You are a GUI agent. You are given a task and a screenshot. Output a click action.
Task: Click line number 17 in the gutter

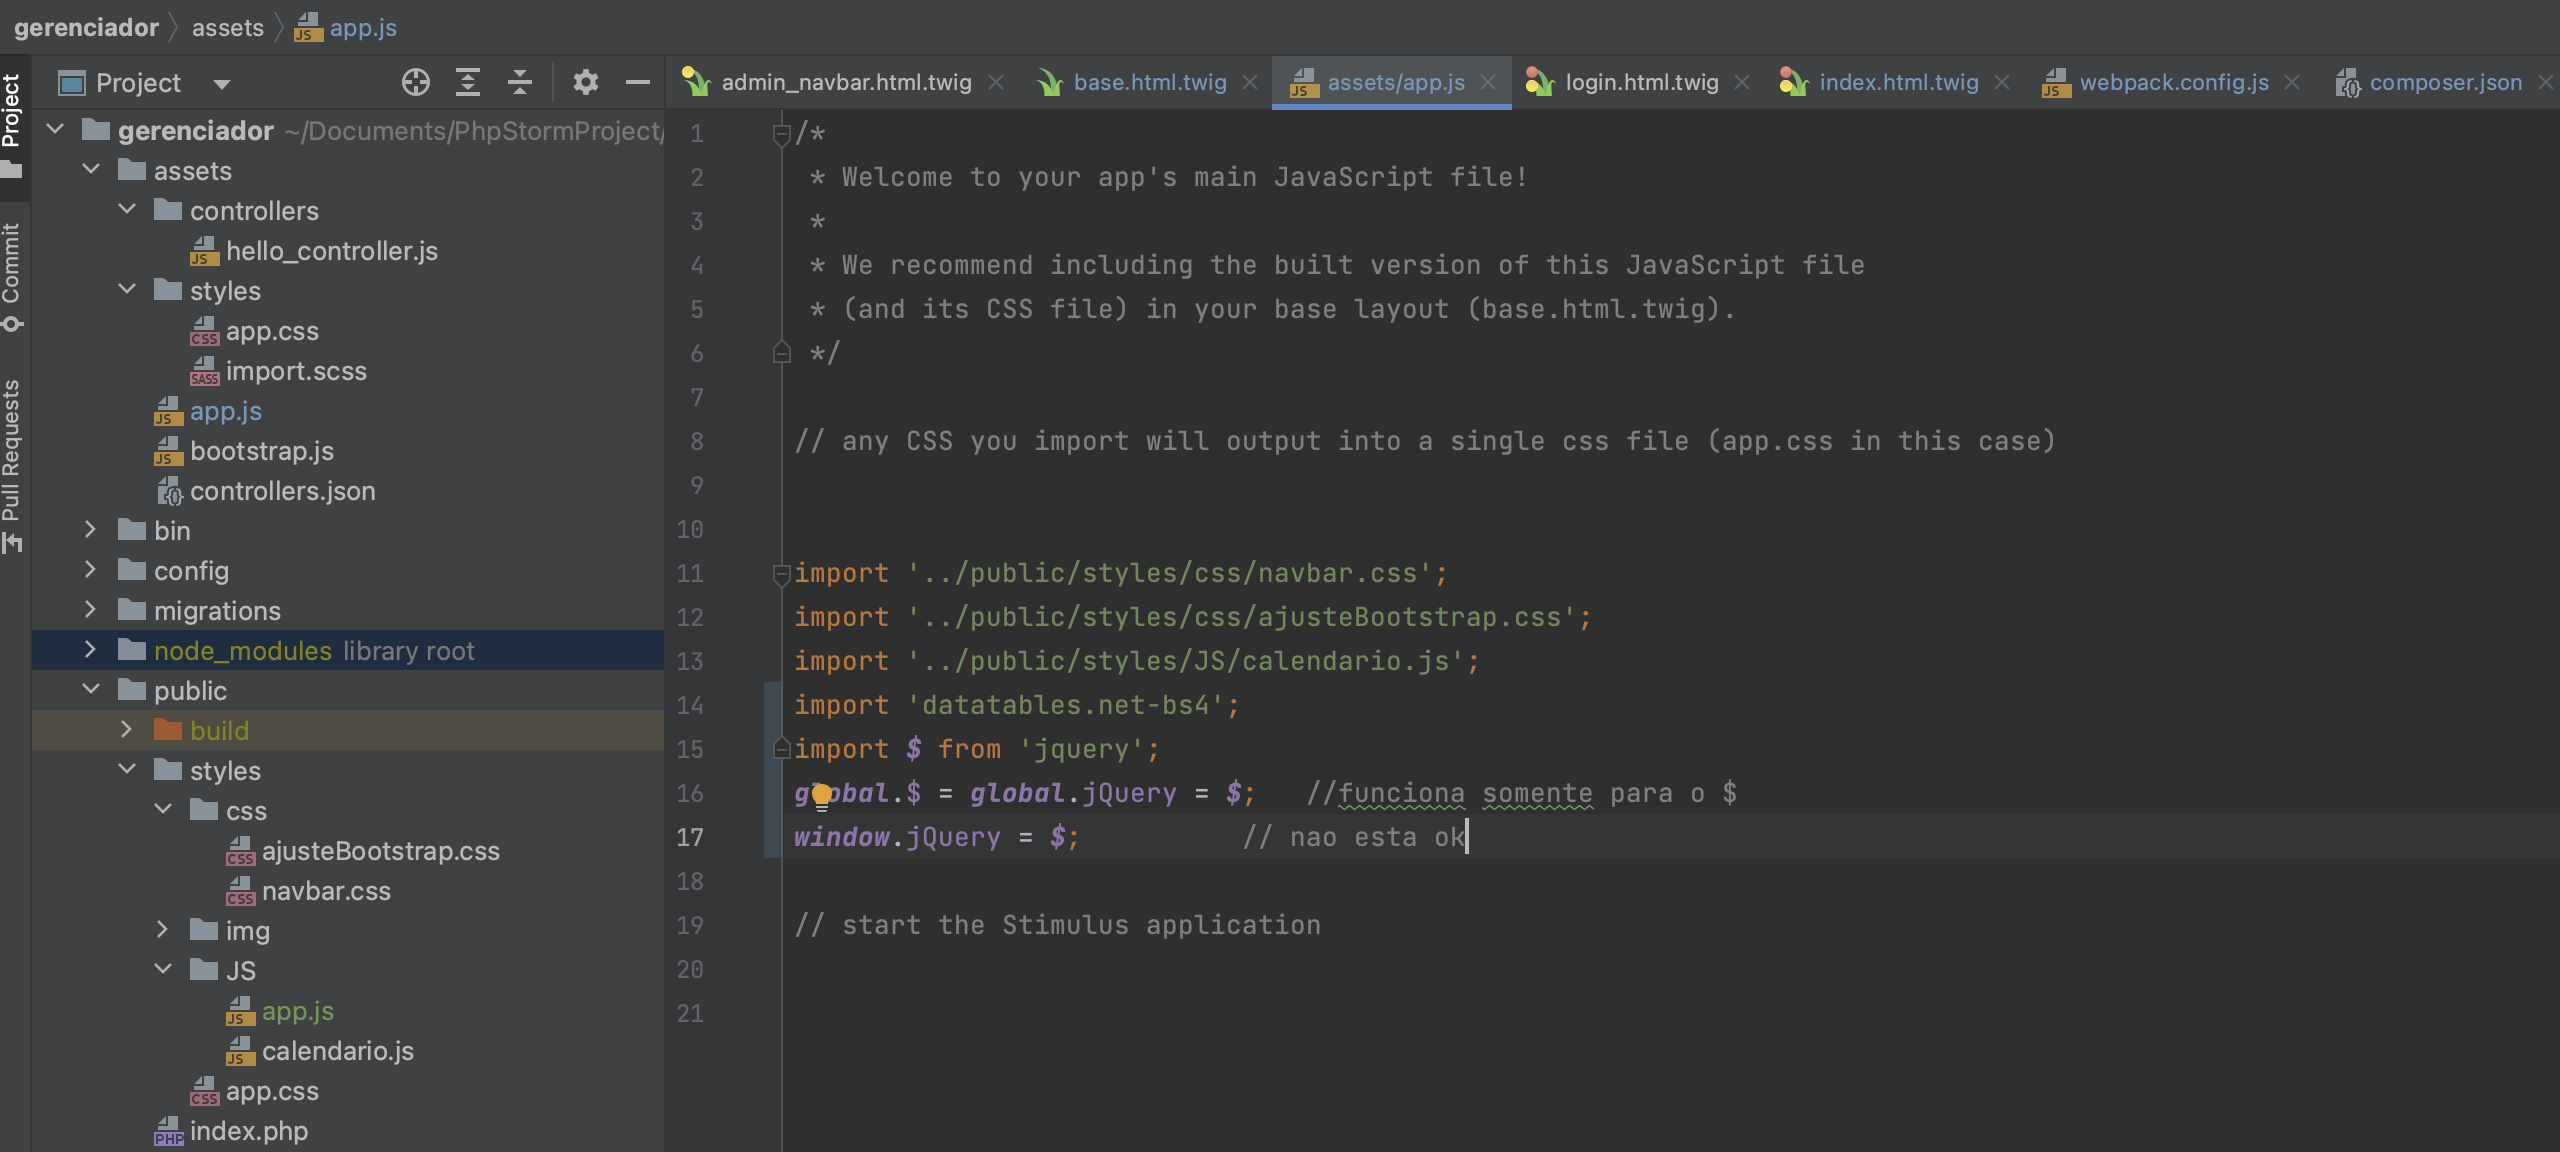[690, 837]
